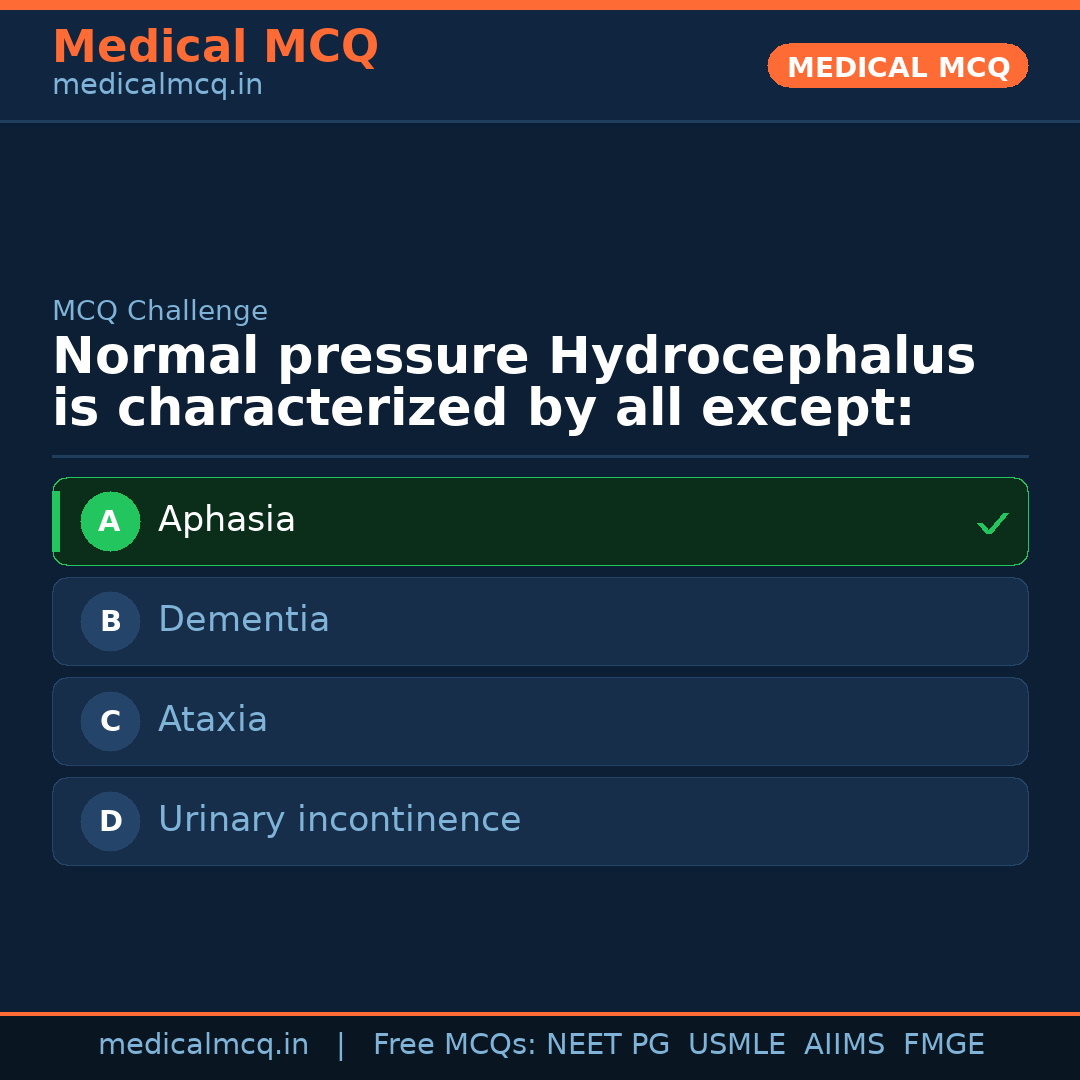The image size is (1080, 1080).
Task: Click USMLE in the footer
Action: [736, 1045]
